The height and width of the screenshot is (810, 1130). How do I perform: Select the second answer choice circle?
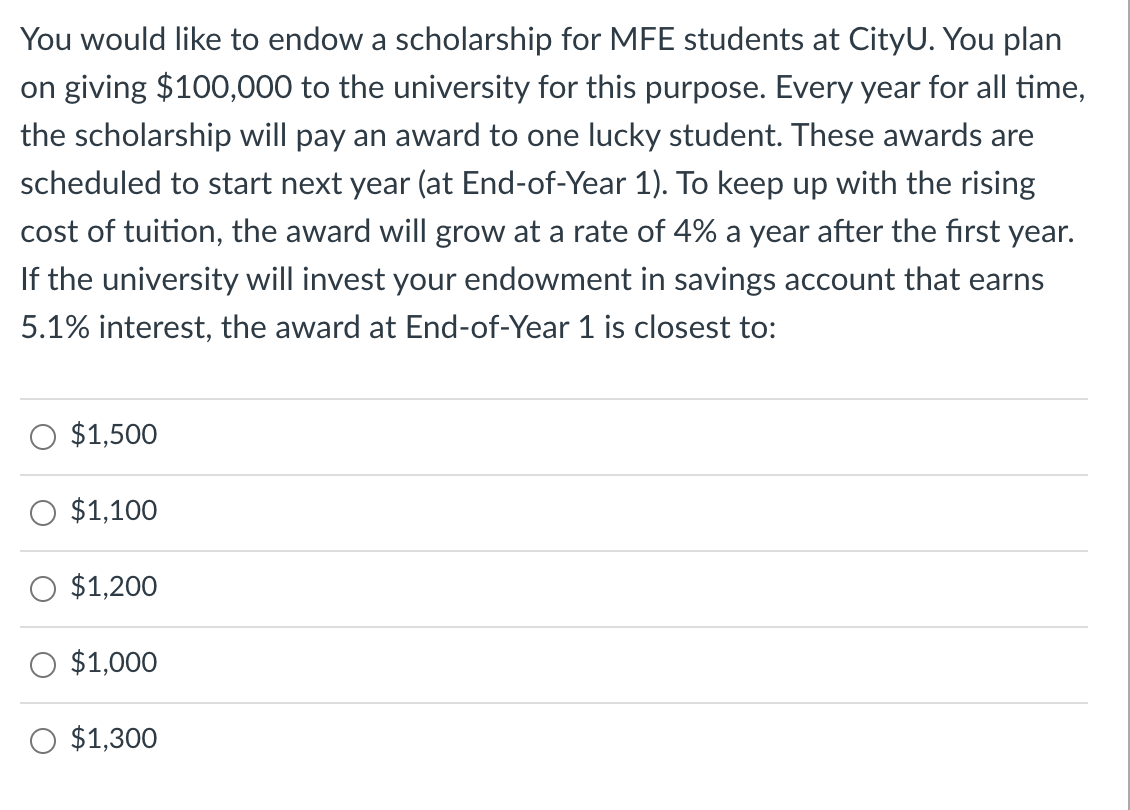coord(42,512)
